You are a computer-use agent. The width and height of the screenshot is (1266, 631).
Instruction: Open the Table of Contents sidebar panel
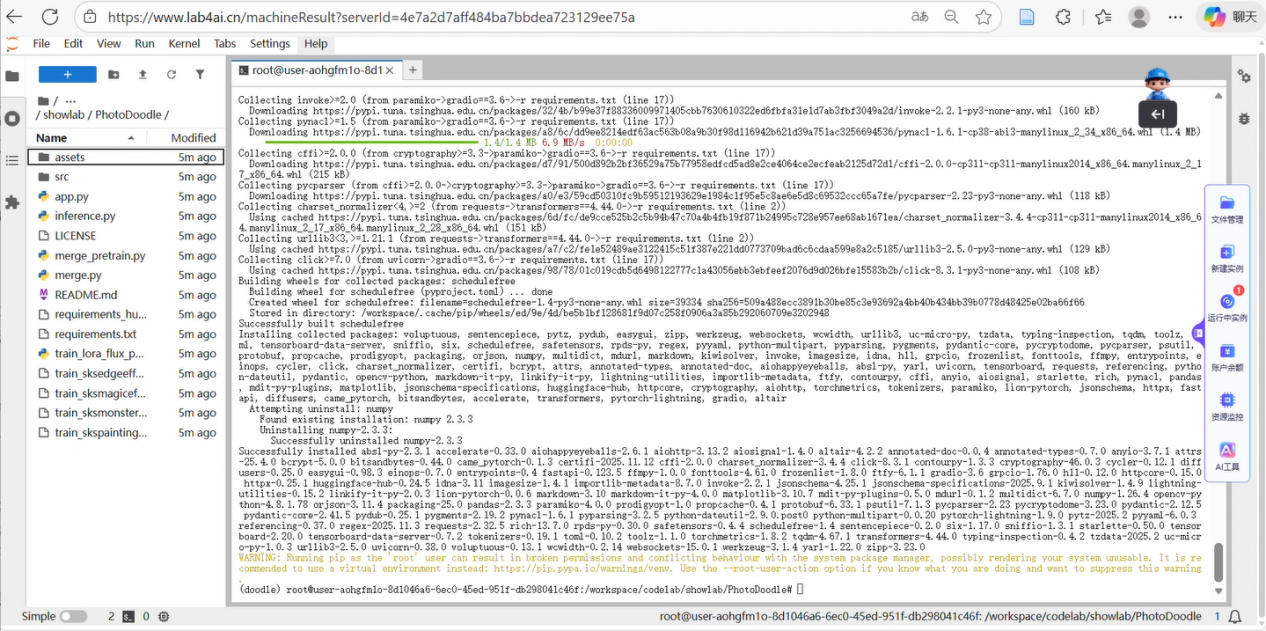(12, 160)
